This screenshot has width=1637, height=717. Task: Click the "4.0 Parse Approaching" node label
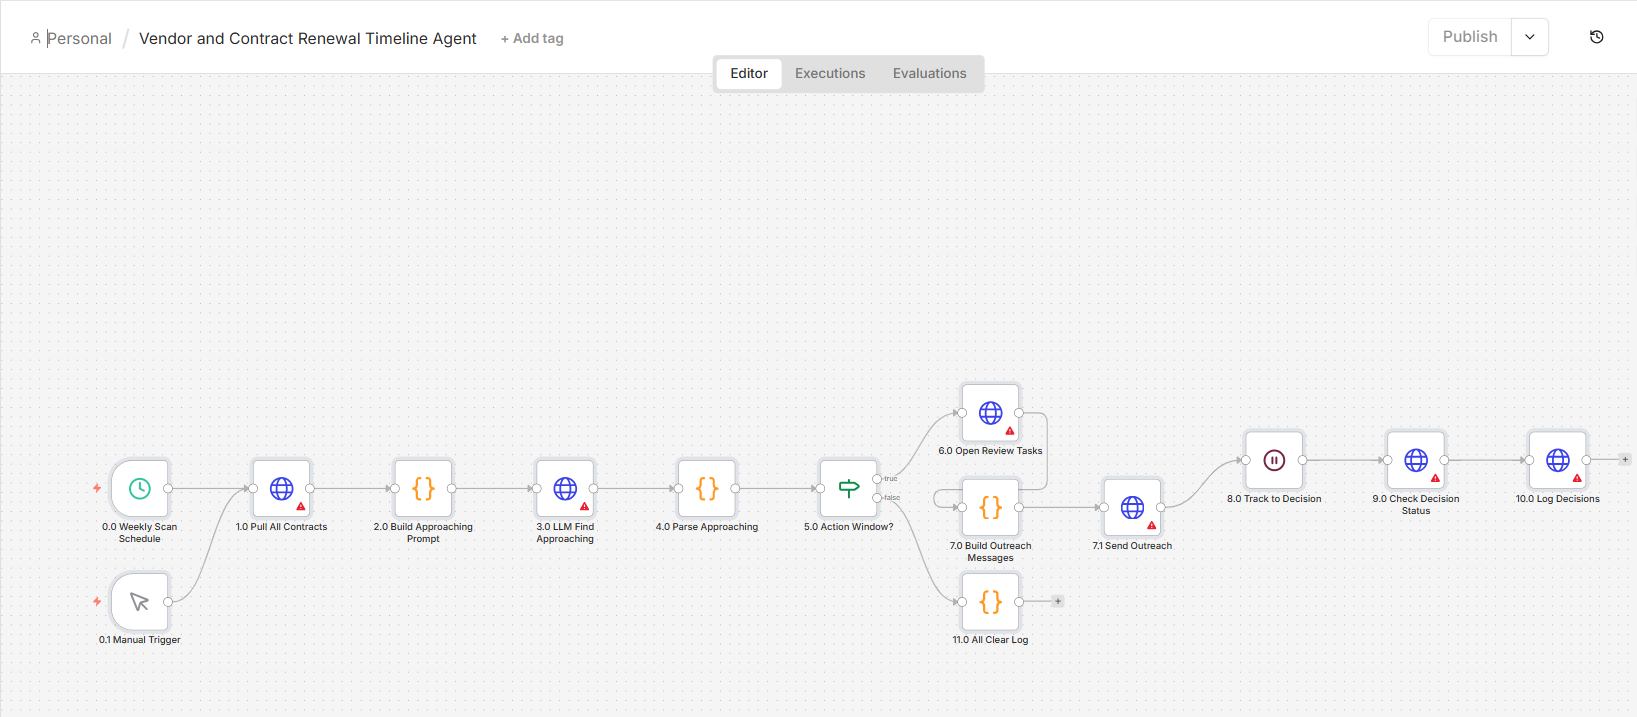coord(707,527)
